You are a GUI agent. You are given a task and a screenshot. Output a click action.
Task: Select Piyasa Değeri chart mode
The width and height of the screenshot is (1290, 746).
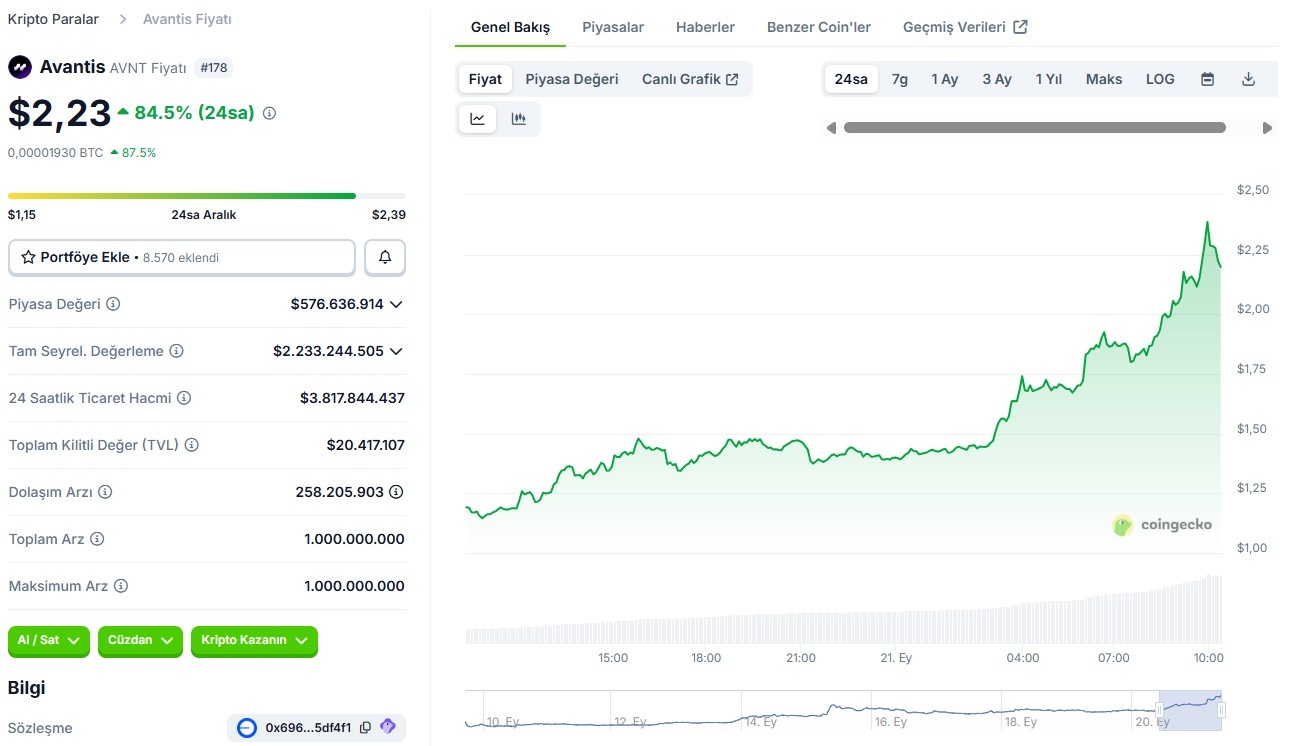(572, 79)
